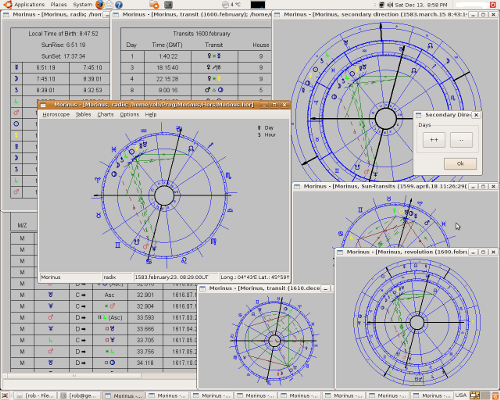Screen dimensions: 500x400
Task: Open the Charts menu
Action: click(x=105, y=114)
